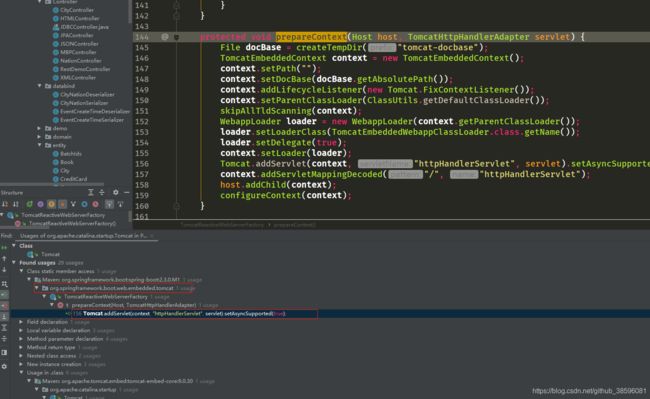Collapse Class static member access group
650x399 pixels.
pos(22,271)
